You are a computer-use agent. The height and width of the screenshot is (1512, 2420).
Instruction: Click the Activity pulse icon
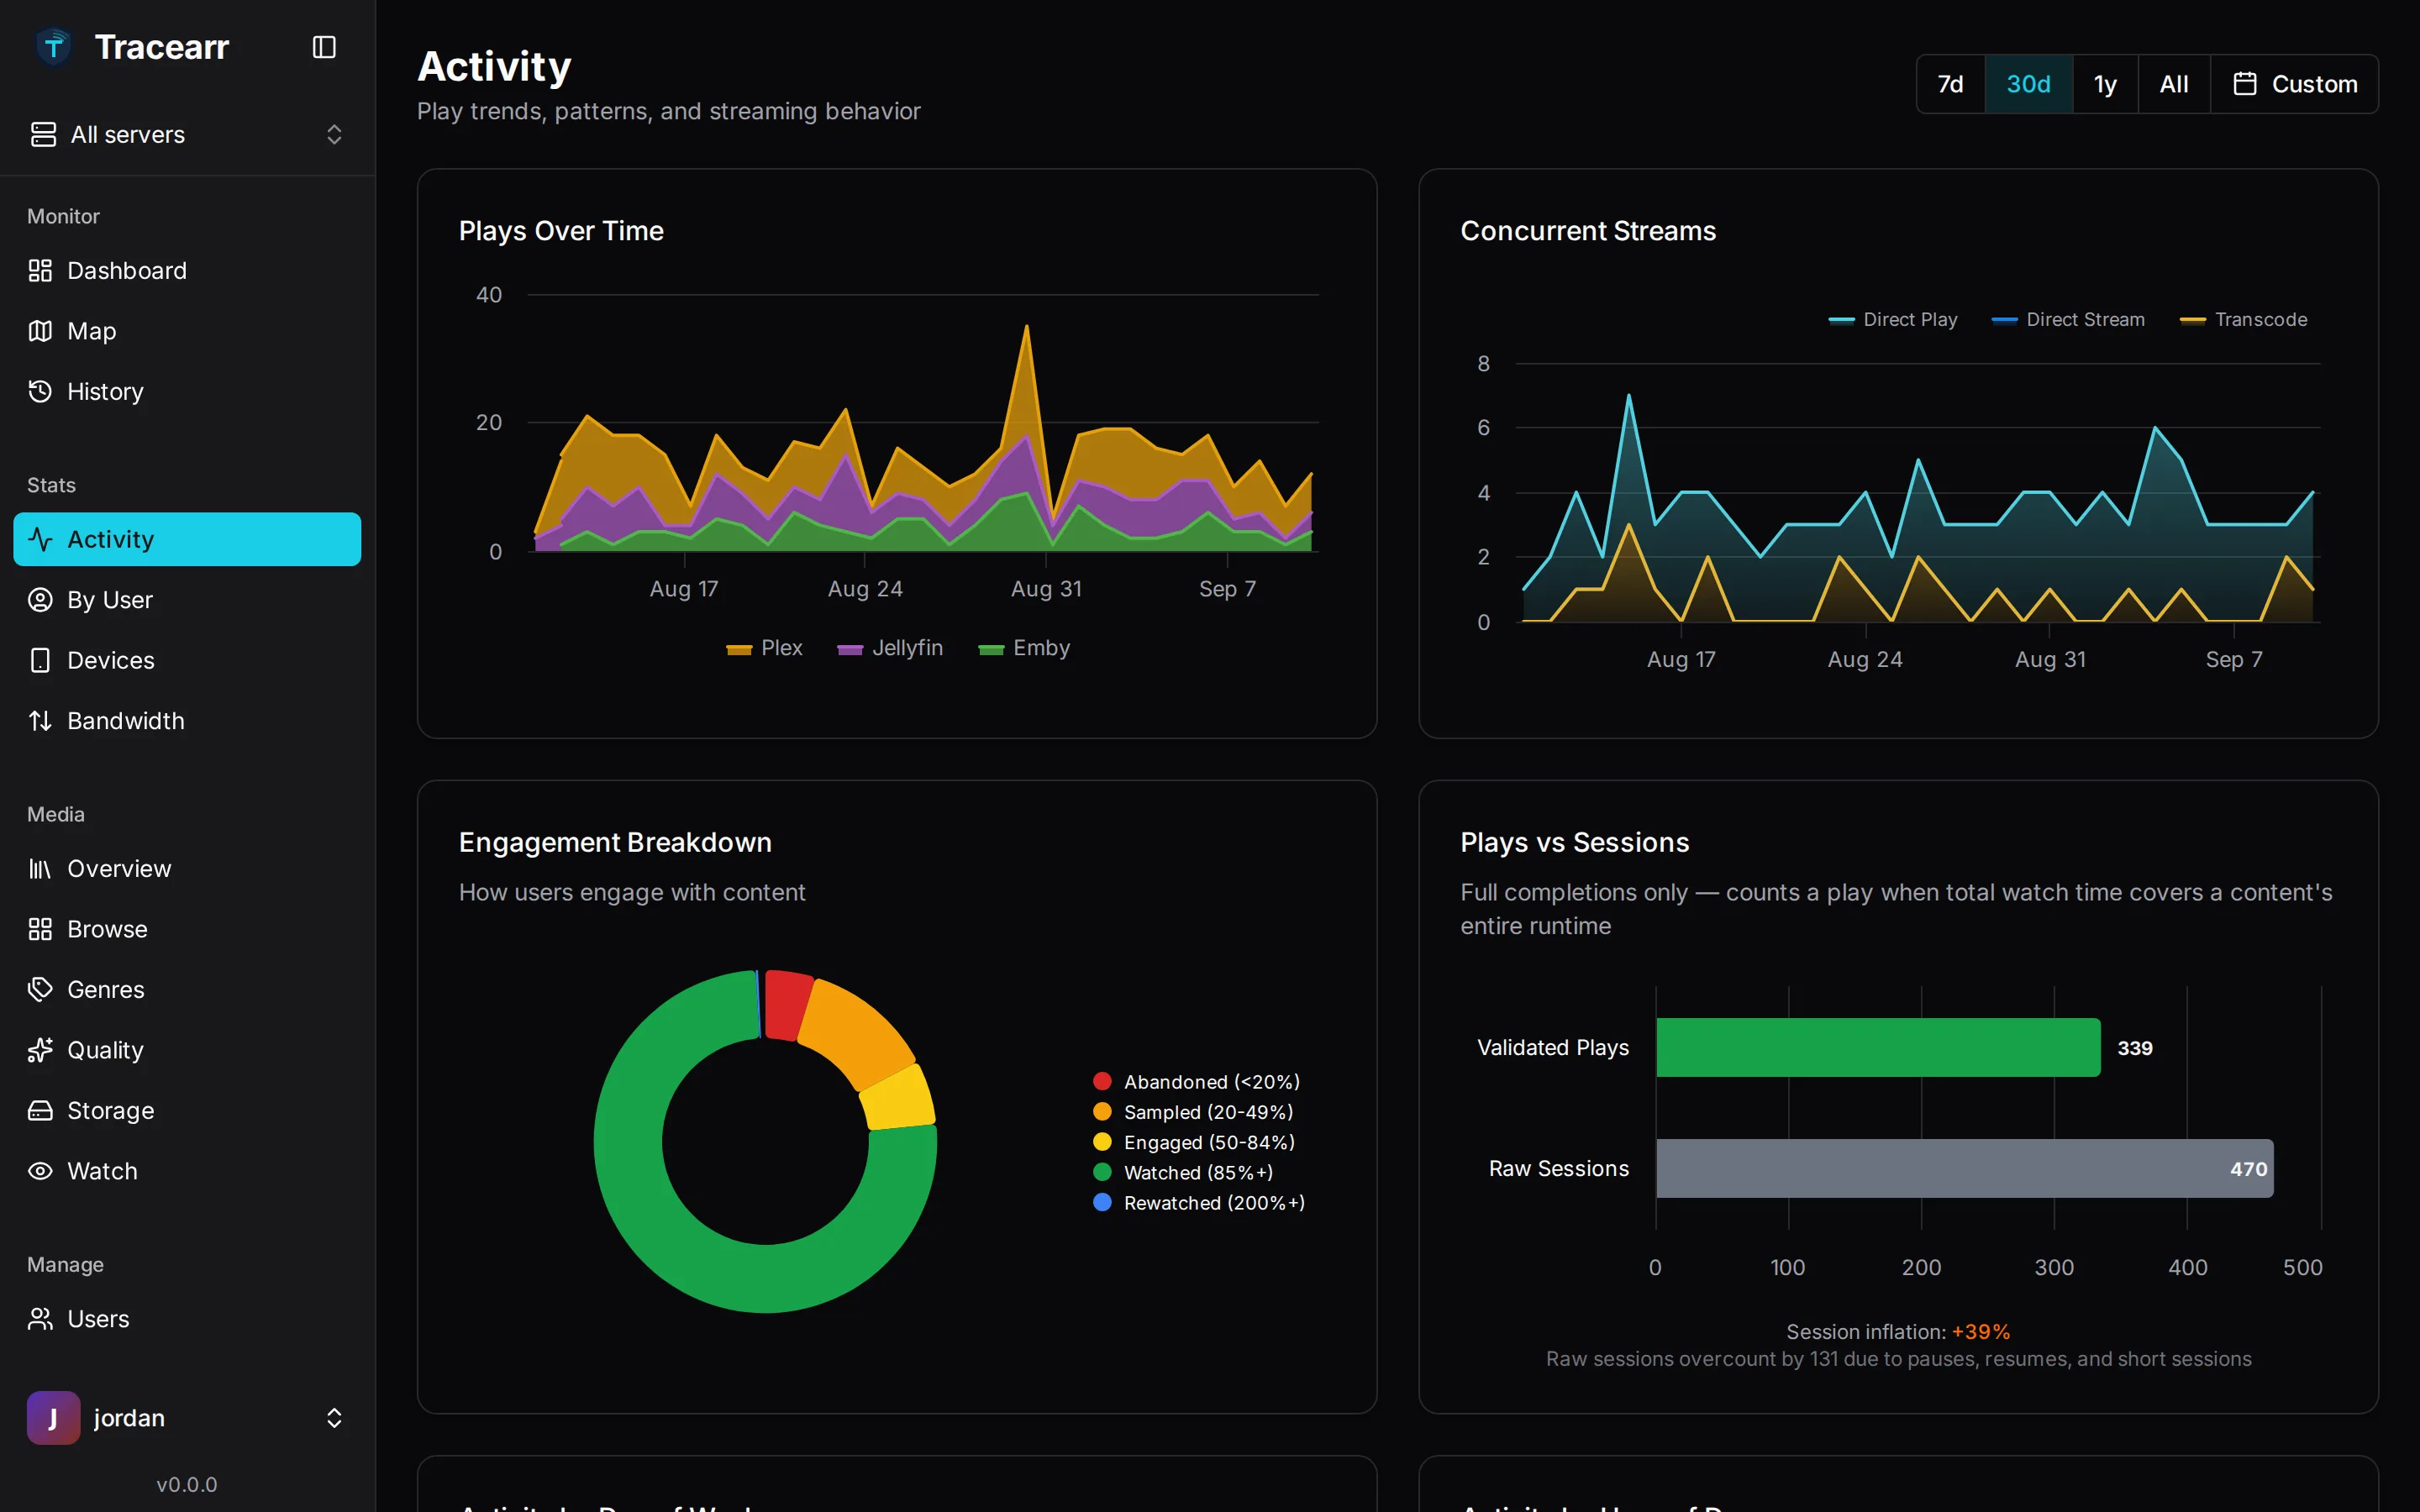[x=40, y=539]
